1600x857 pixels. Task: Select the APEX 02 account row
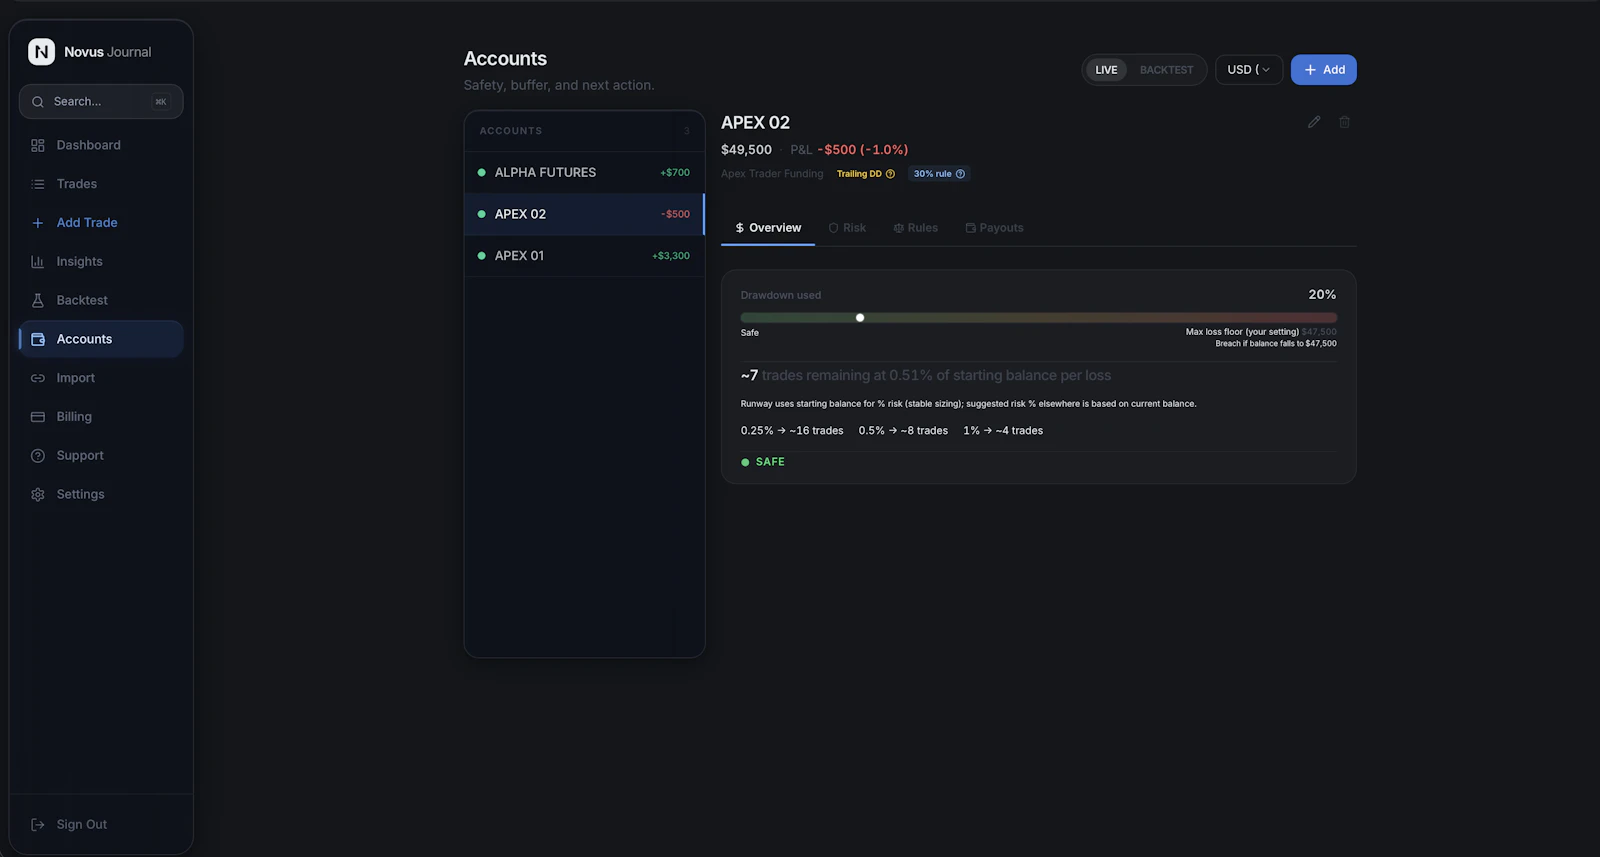[x=584, y=214]
